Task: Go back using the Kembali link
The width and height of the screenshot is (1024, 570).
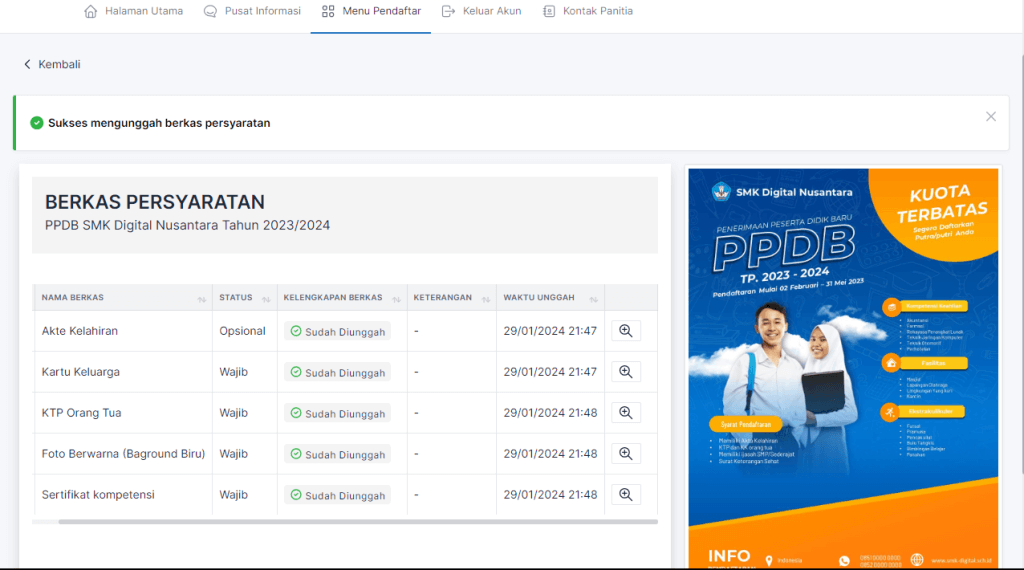Action: pyautogui.click(x=52, y=64)
